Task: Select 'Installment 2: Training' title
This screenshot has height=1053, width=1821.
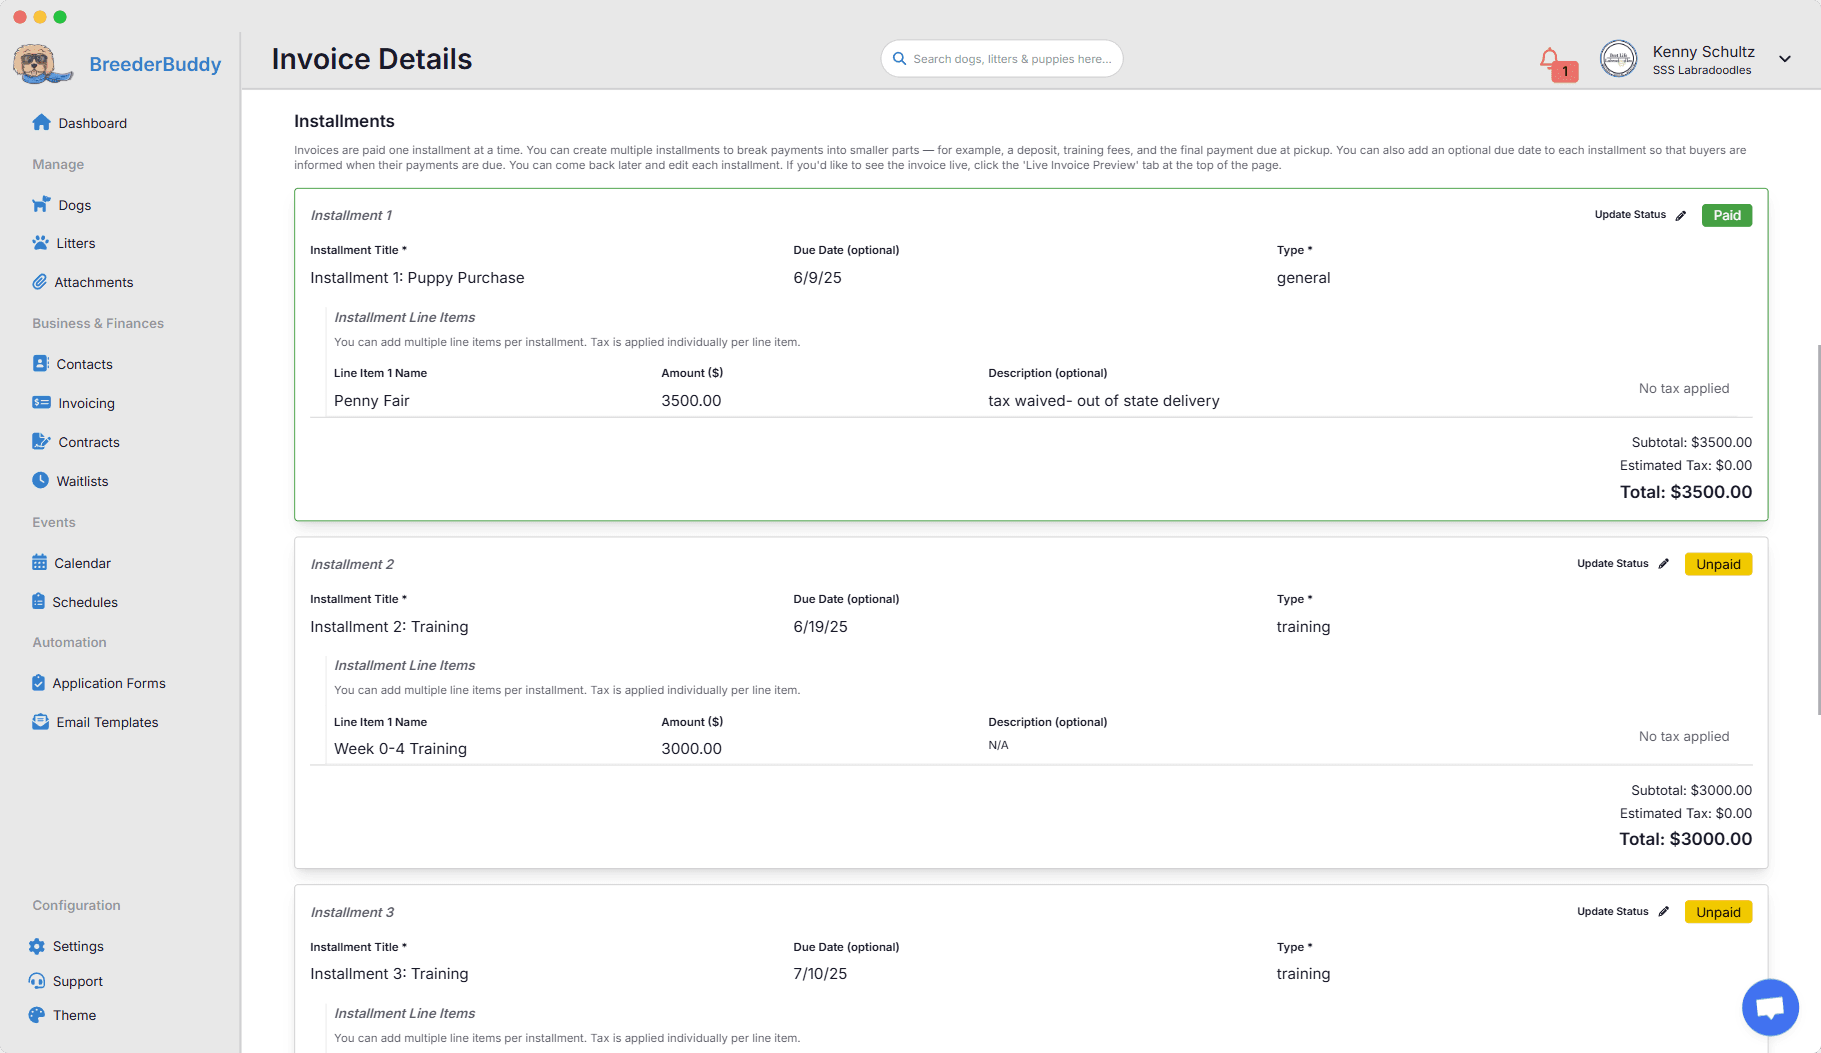Action: point(389,627)
